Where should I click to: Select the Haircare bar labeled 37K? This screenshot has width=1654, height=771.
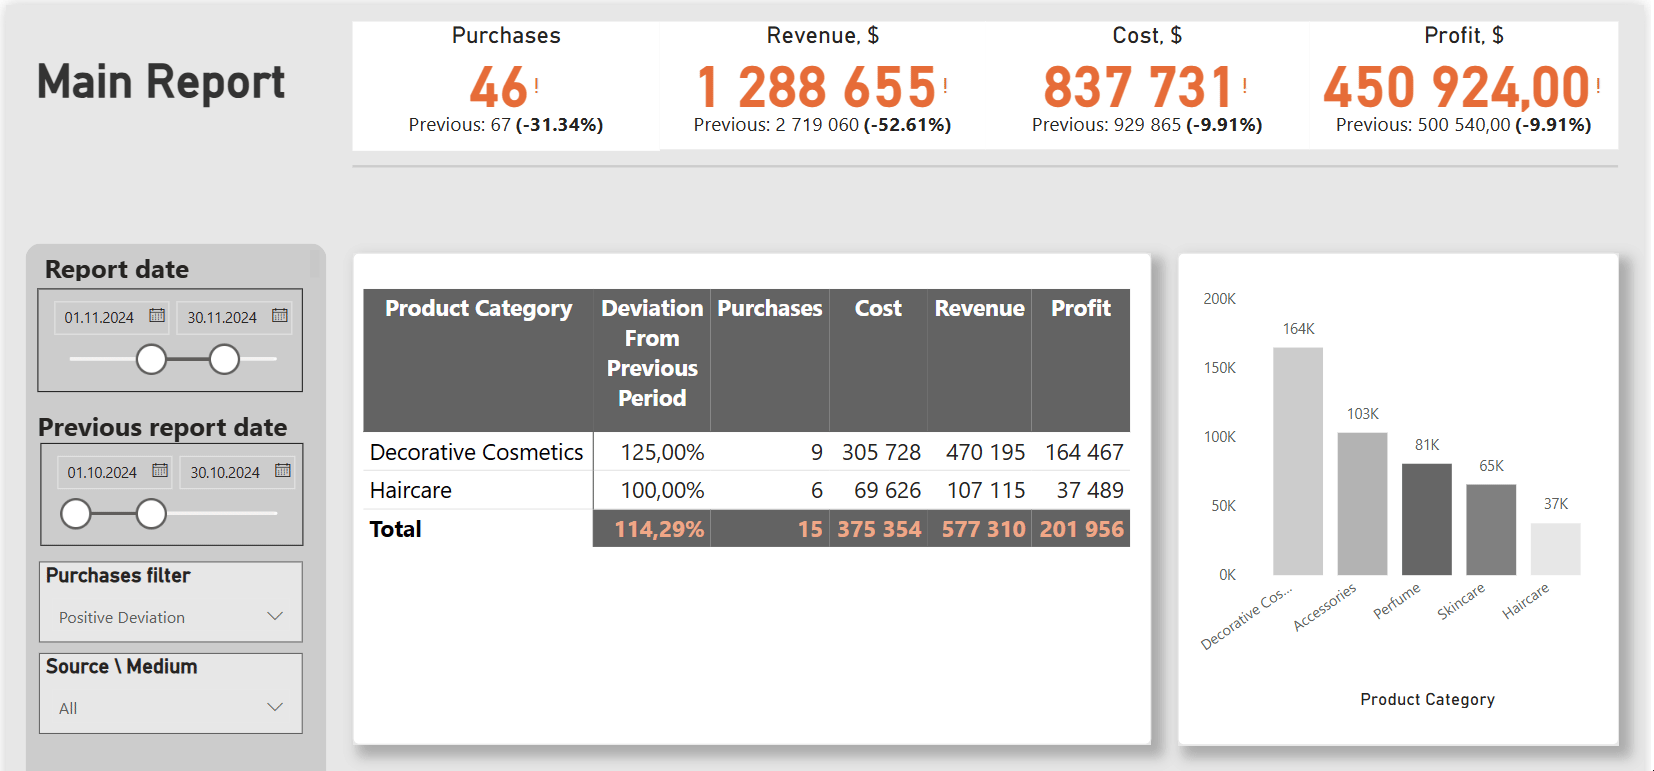1555,549
